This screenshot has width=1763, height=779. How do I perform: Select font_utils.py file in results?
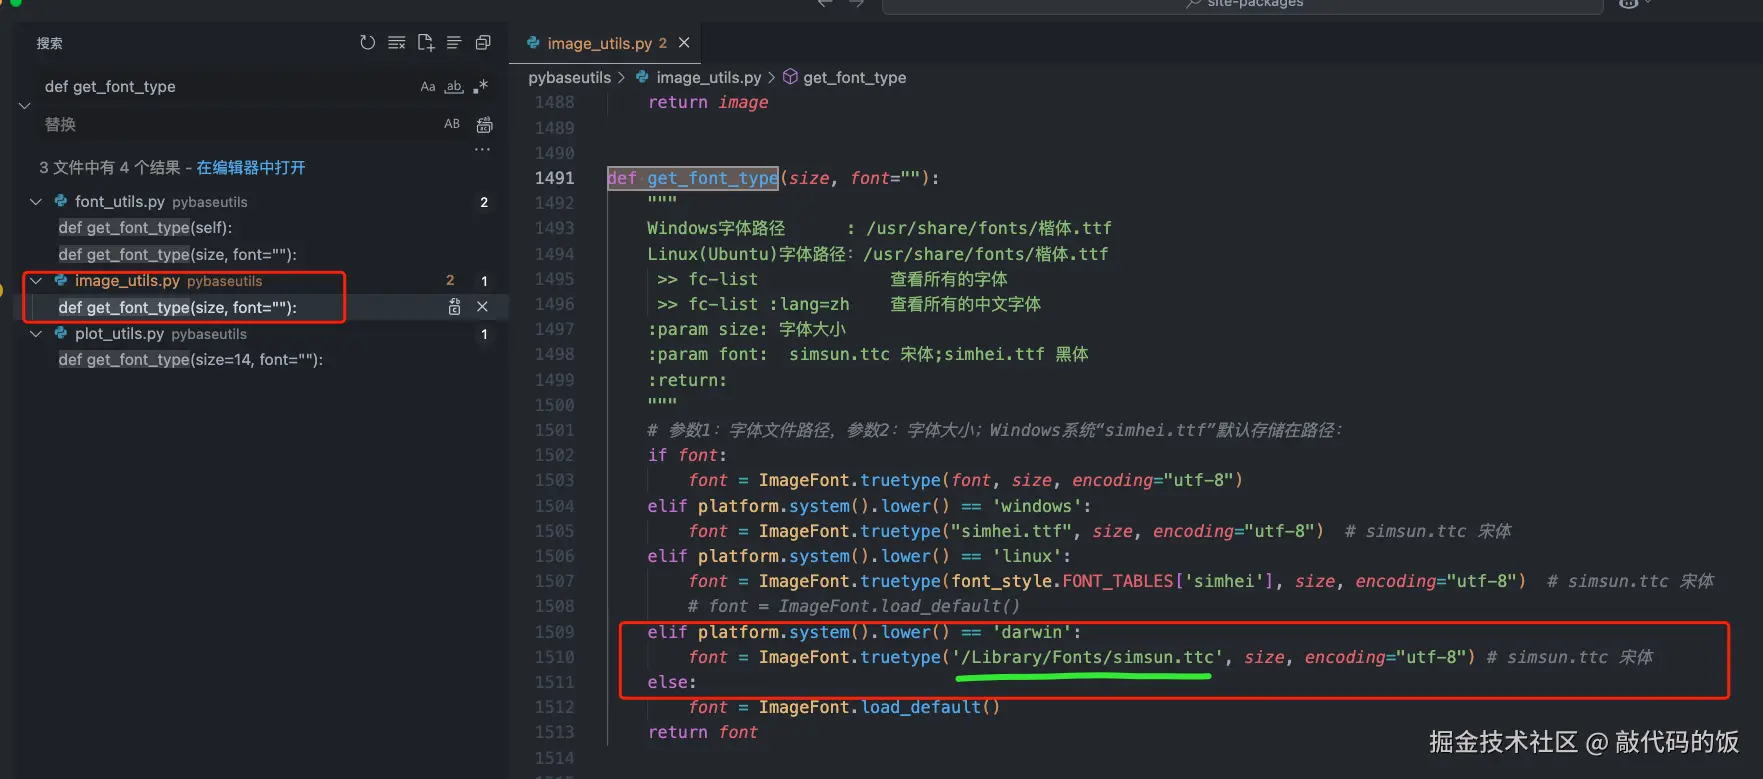pyautogui.click(x=119, y=202)
